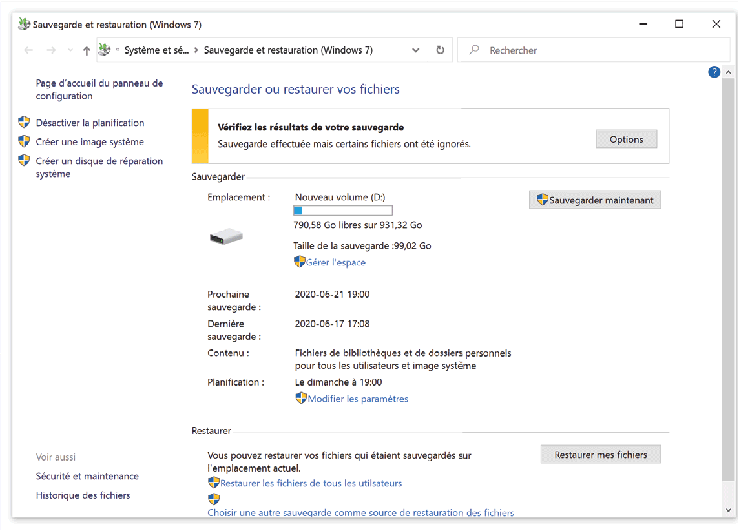
Task: Click the scrollbar down arrow
Action: pyautogui.click(x=728, y=510)
